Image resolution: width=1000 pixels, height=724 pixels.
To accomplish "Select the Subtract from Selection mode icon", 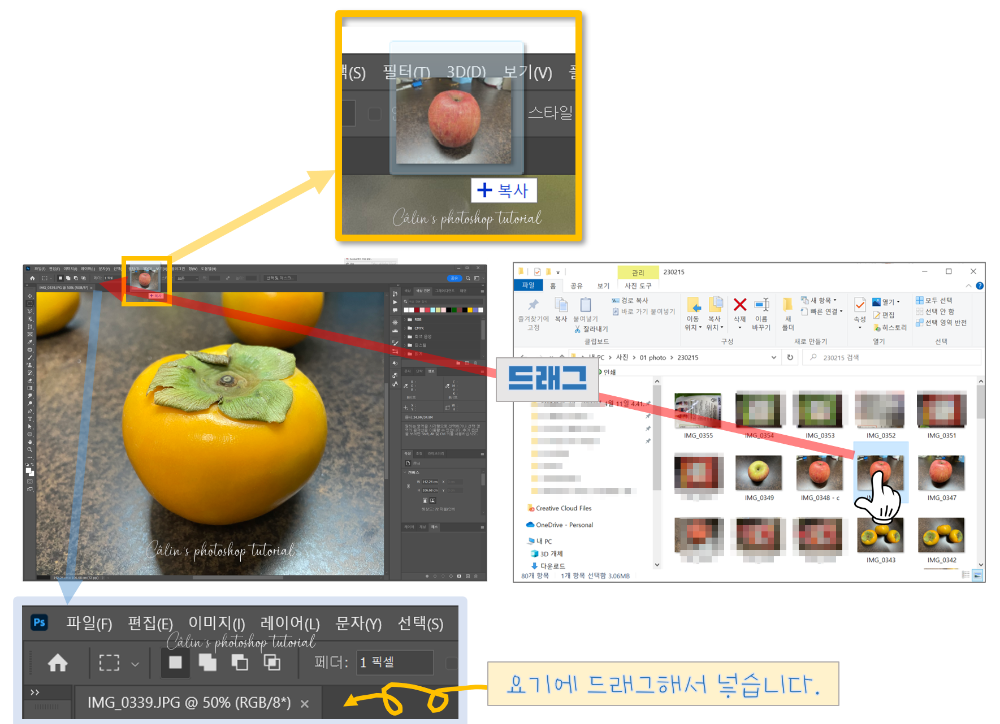I will pos(240,663).
